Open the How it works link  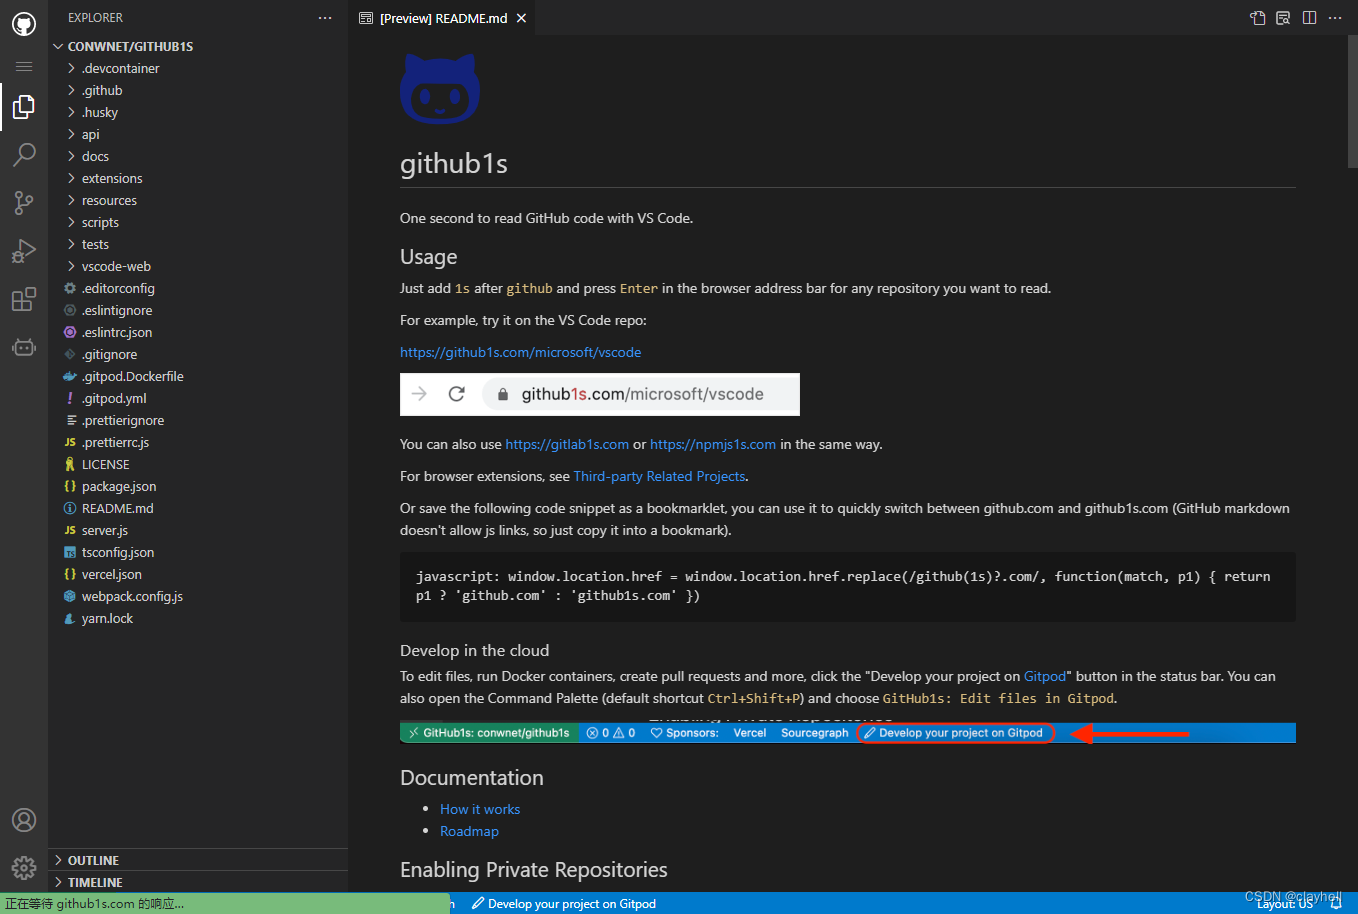pyautogui.click(x=480, y=809)
